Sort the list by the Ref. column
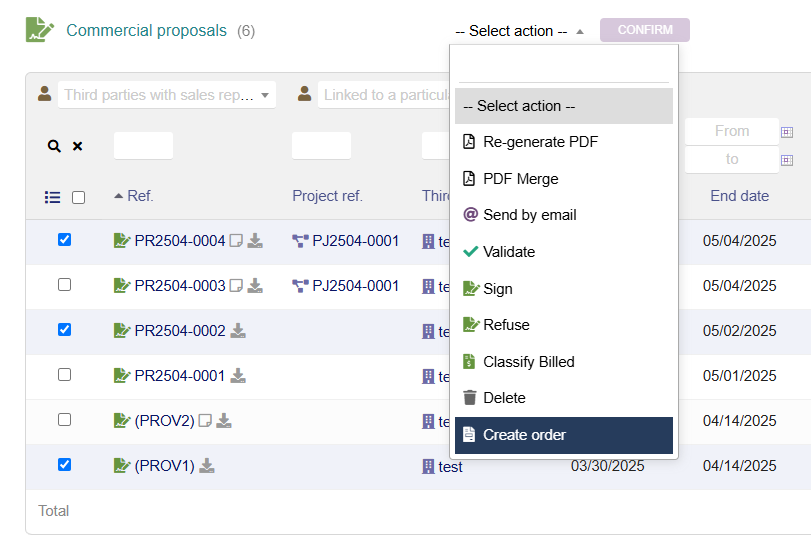This screenshot has height=542, width=811. click(140, 196)
